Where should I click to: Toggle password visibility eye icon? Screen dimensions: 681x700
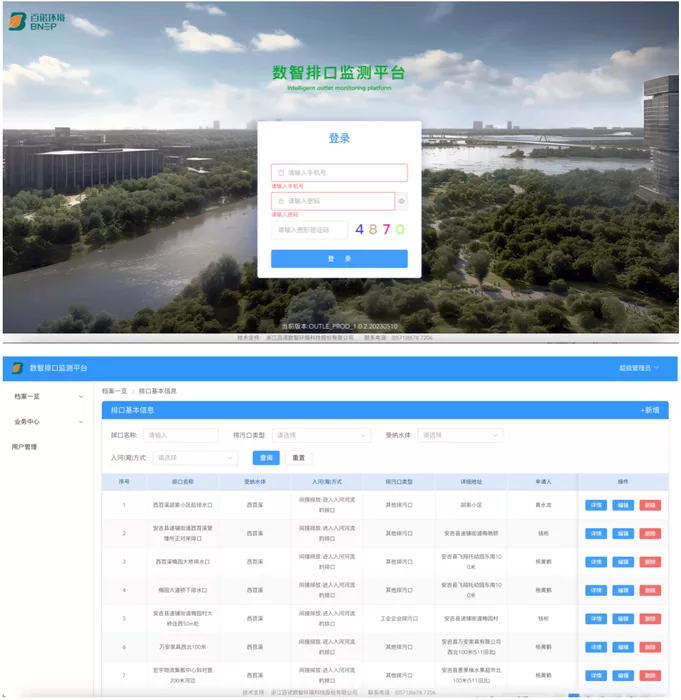point(401,201)
